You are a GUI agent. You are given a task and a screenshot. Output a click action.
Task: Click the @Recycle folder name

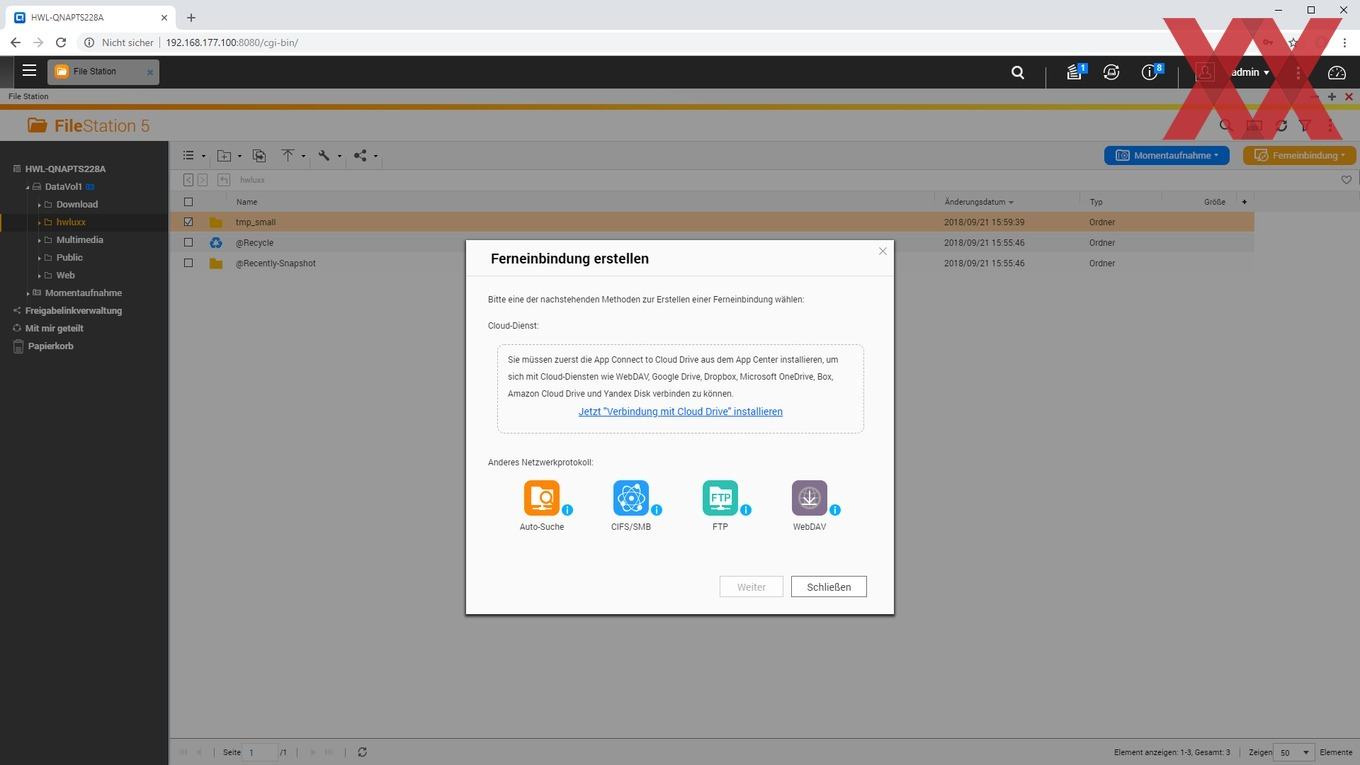[x=254, y=243]
